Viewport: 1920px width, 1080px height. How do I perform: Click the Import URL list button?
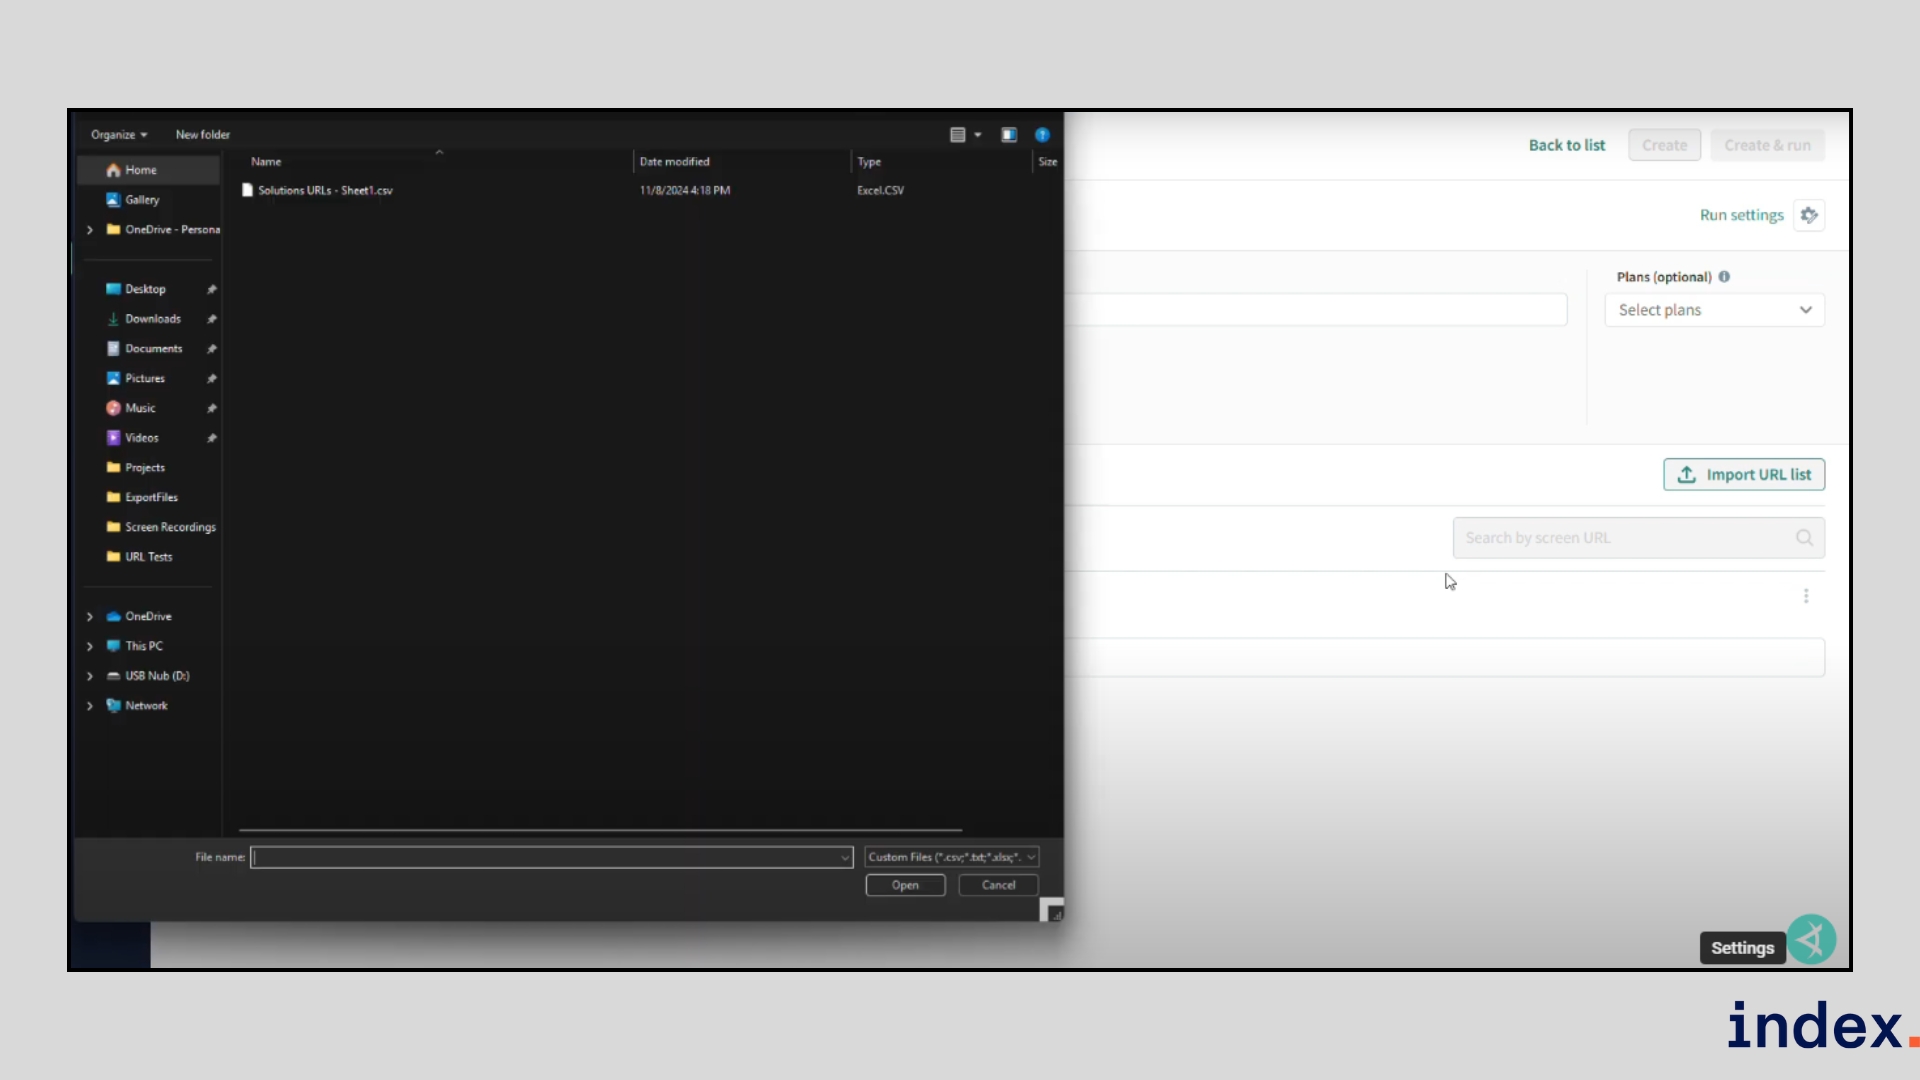coord(1744,475)
